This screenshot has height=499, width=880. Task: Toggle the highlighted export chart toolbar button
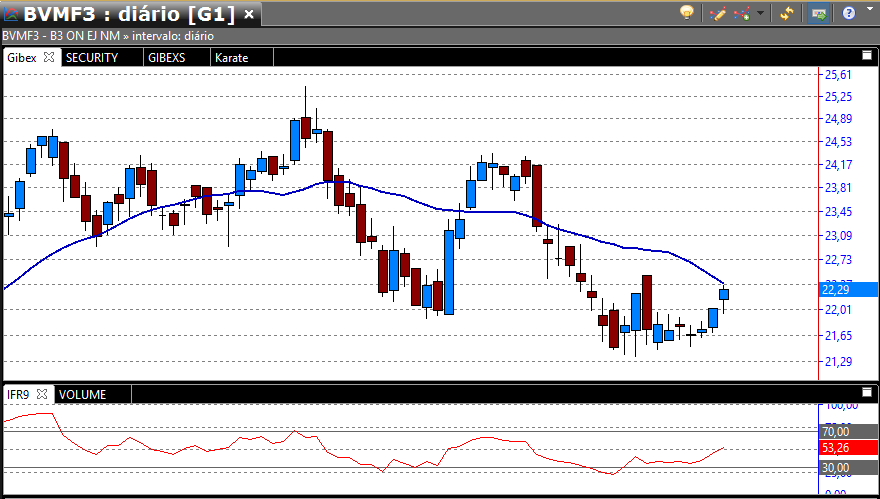click(818, 13)
